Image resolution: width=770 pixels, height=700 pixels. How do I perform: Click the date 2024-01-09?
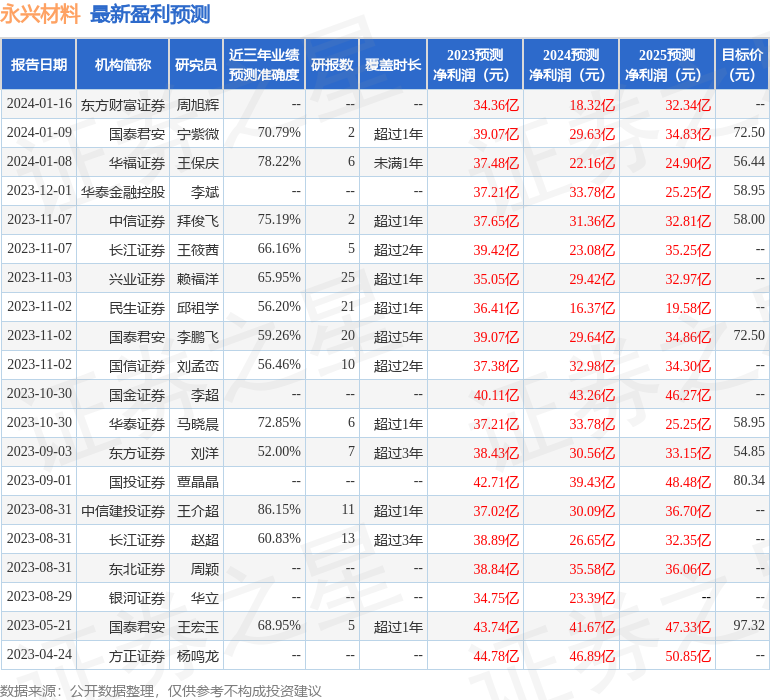pos(39,133)
